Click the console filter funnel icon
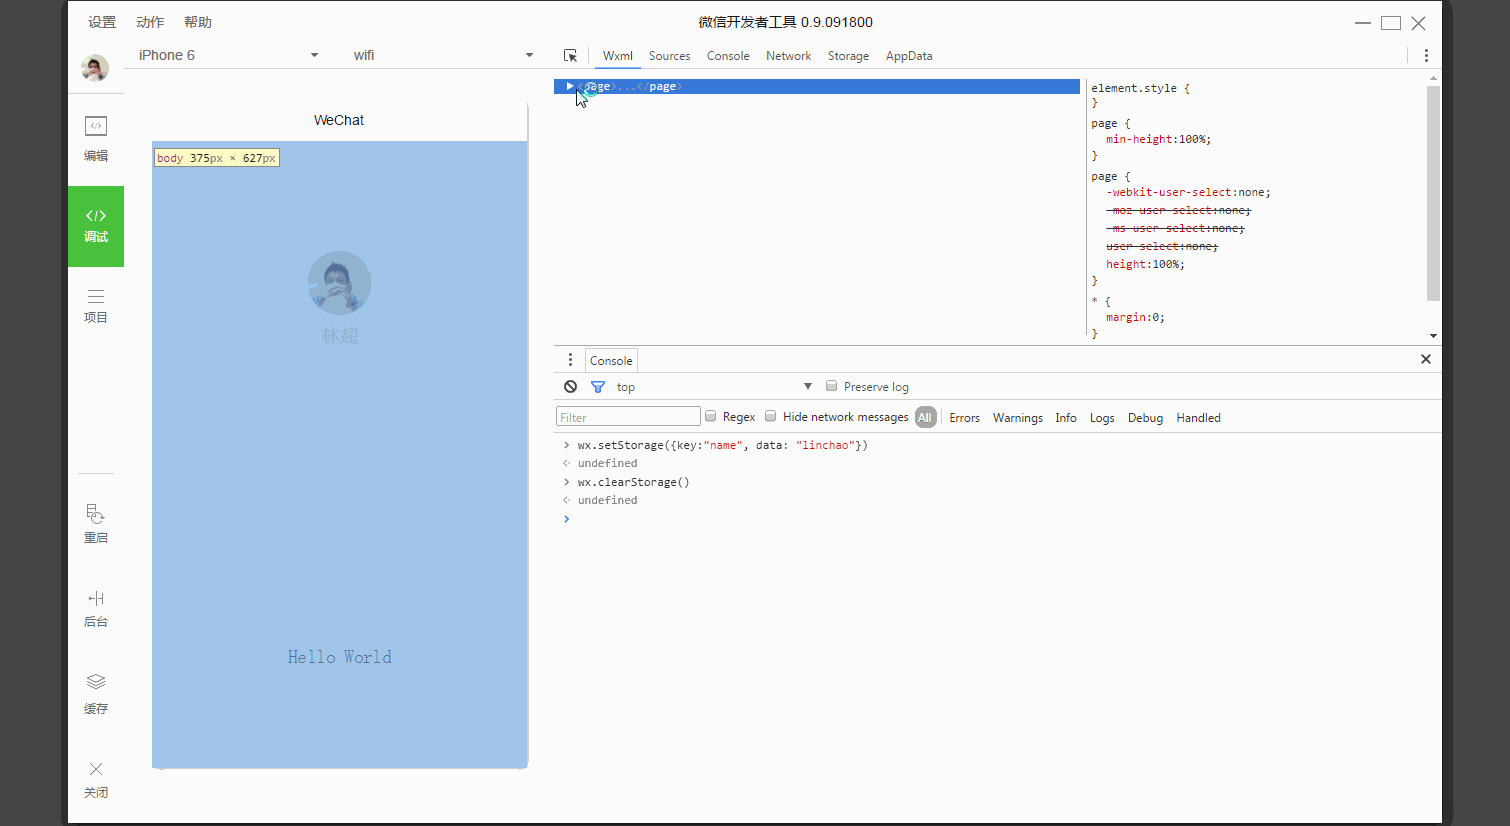Viewport: 1510px width, 826px height. tap(598, 387)
